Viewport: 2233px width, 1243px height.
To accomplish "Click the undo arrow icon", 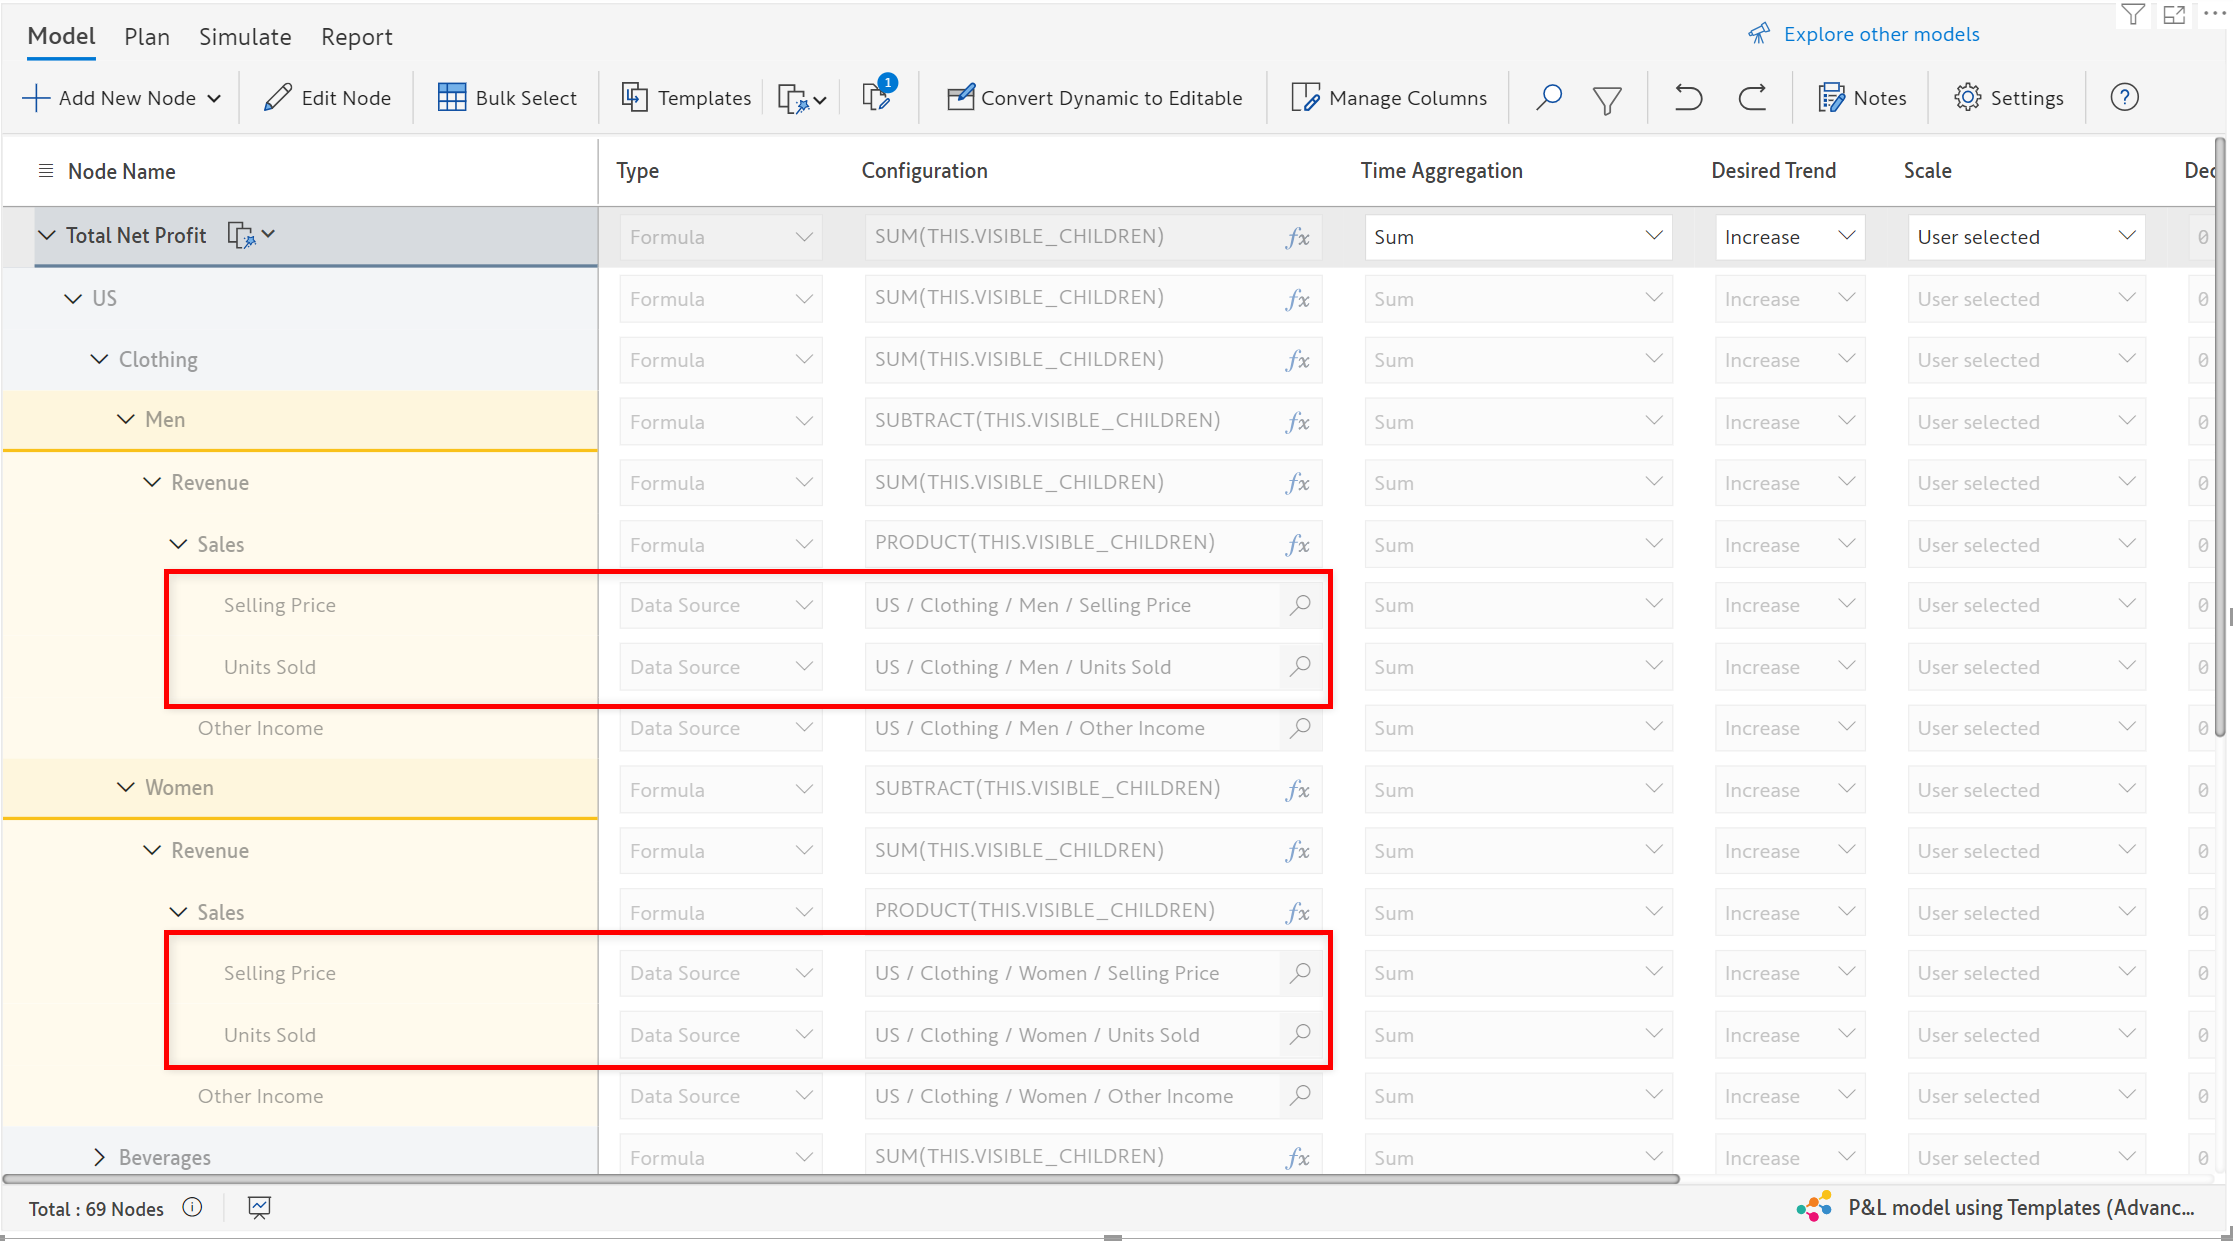I will pyautogui.click(x=1688, y=98).
